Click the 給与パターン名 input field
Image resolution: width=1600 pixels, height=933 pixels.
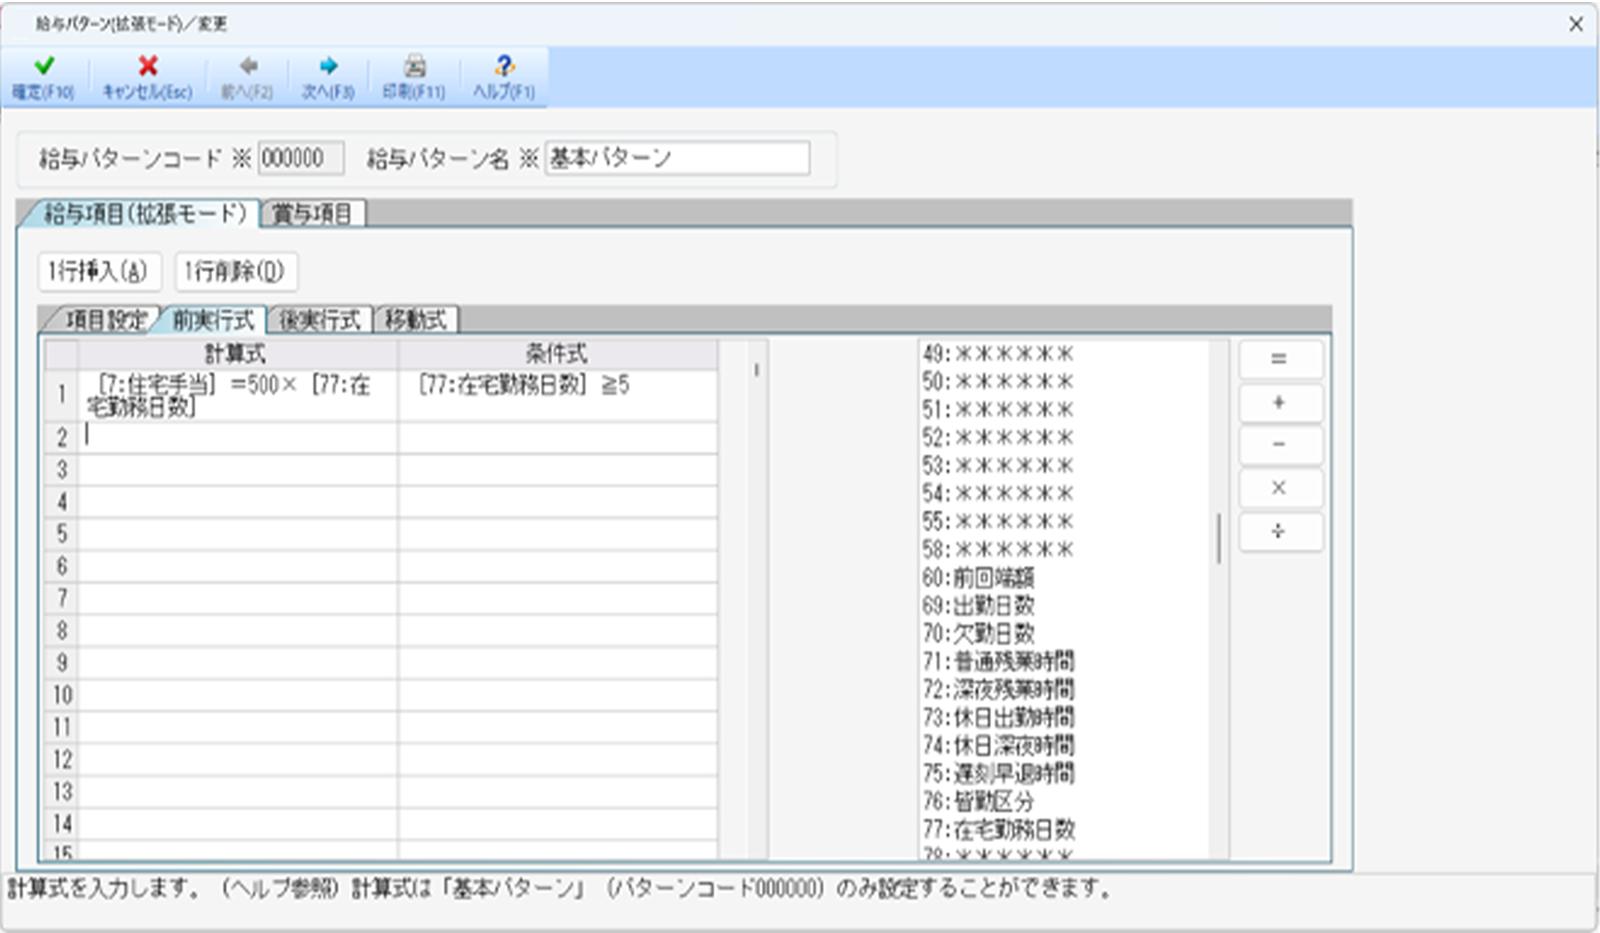677,158
